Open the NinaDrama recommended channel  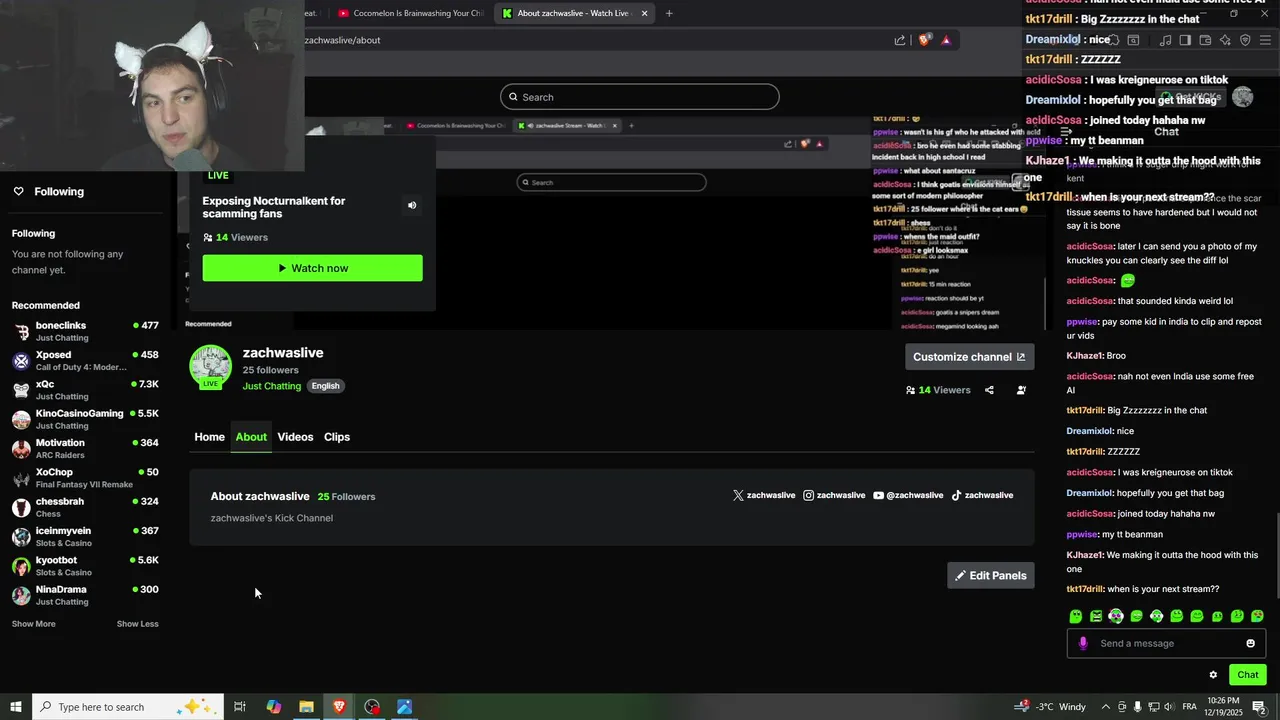85,595
